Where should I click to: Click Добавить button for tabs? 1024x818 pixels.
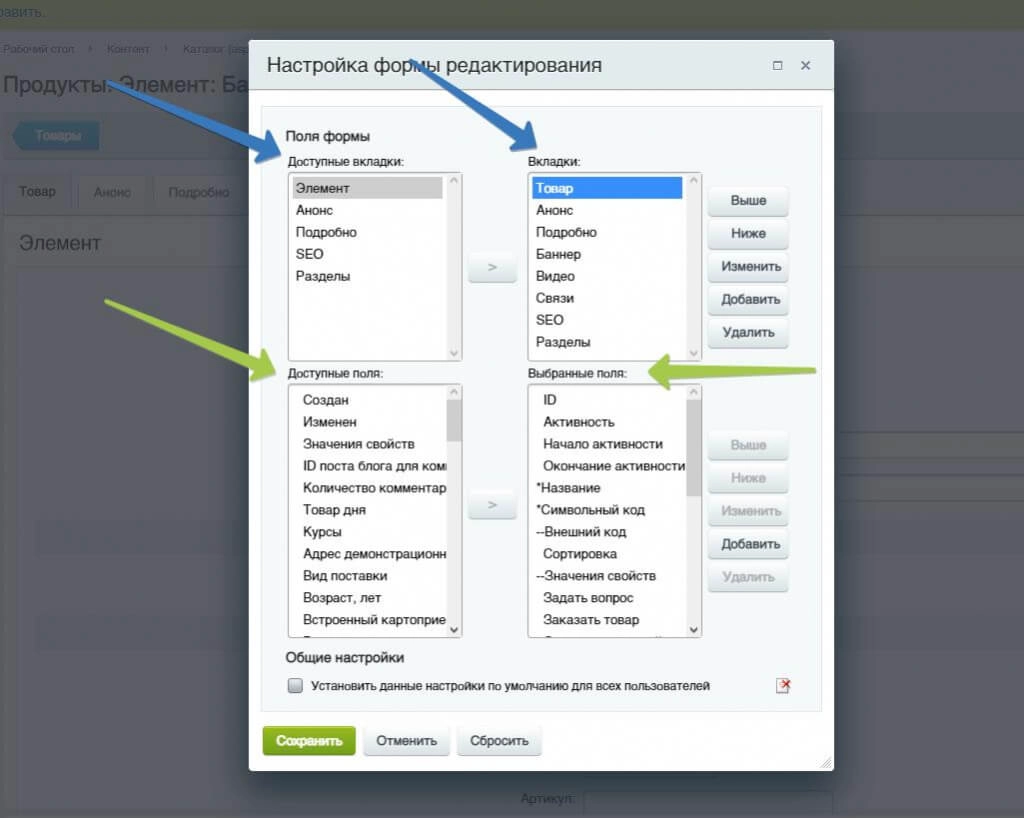point(748,299)
